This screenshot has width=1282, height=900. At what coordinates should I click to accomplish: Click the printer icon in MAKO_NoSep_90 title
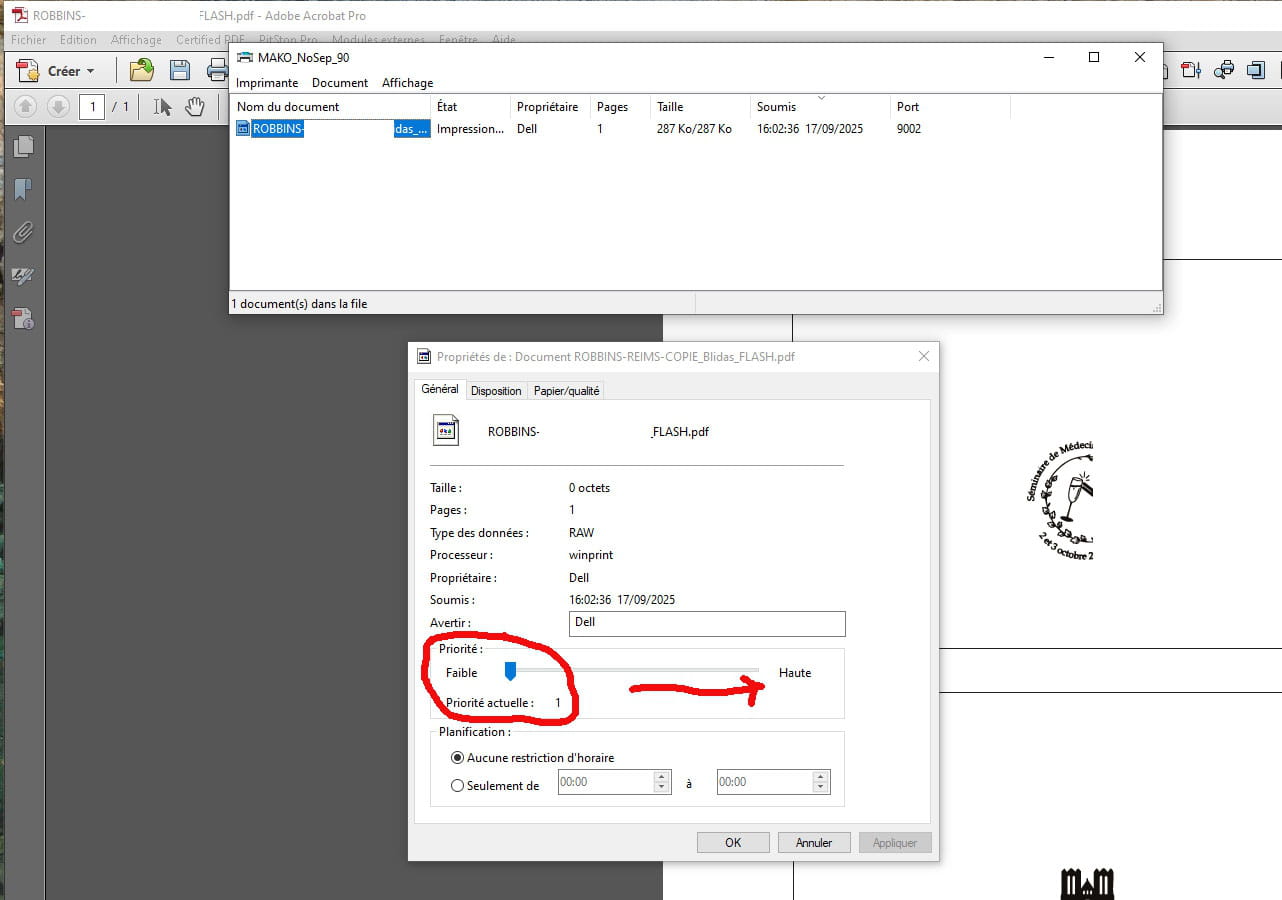tap(245, 57)
